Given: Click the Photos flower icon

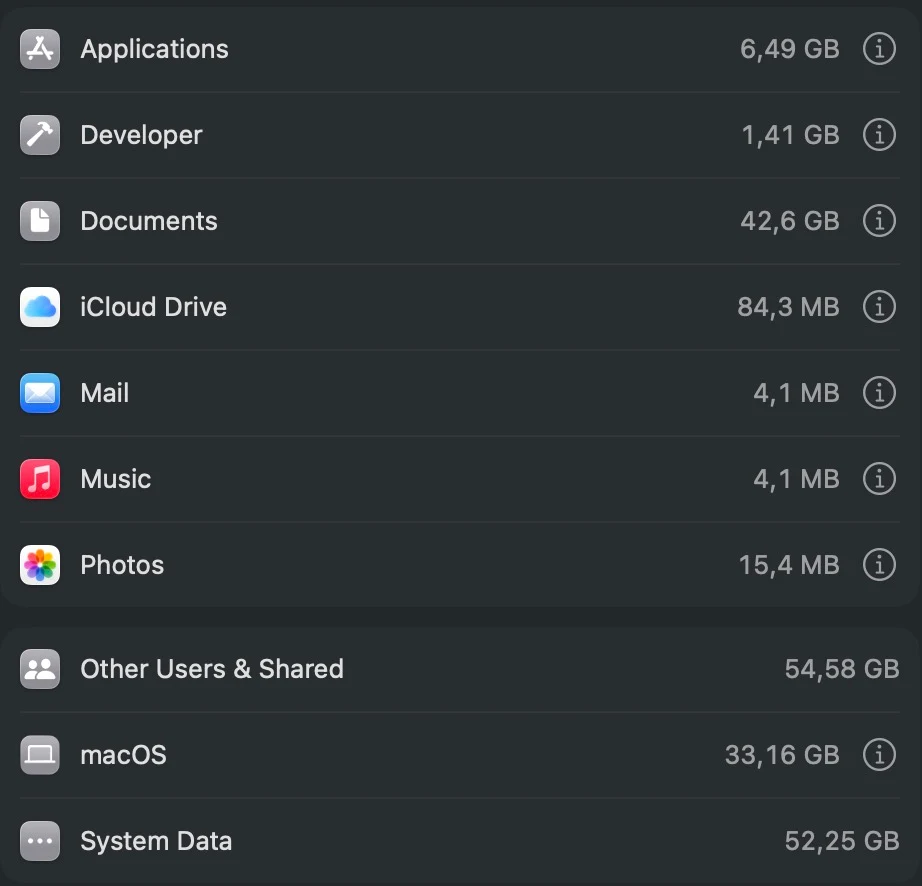Looking at the screenshot, I should [40, 564].
